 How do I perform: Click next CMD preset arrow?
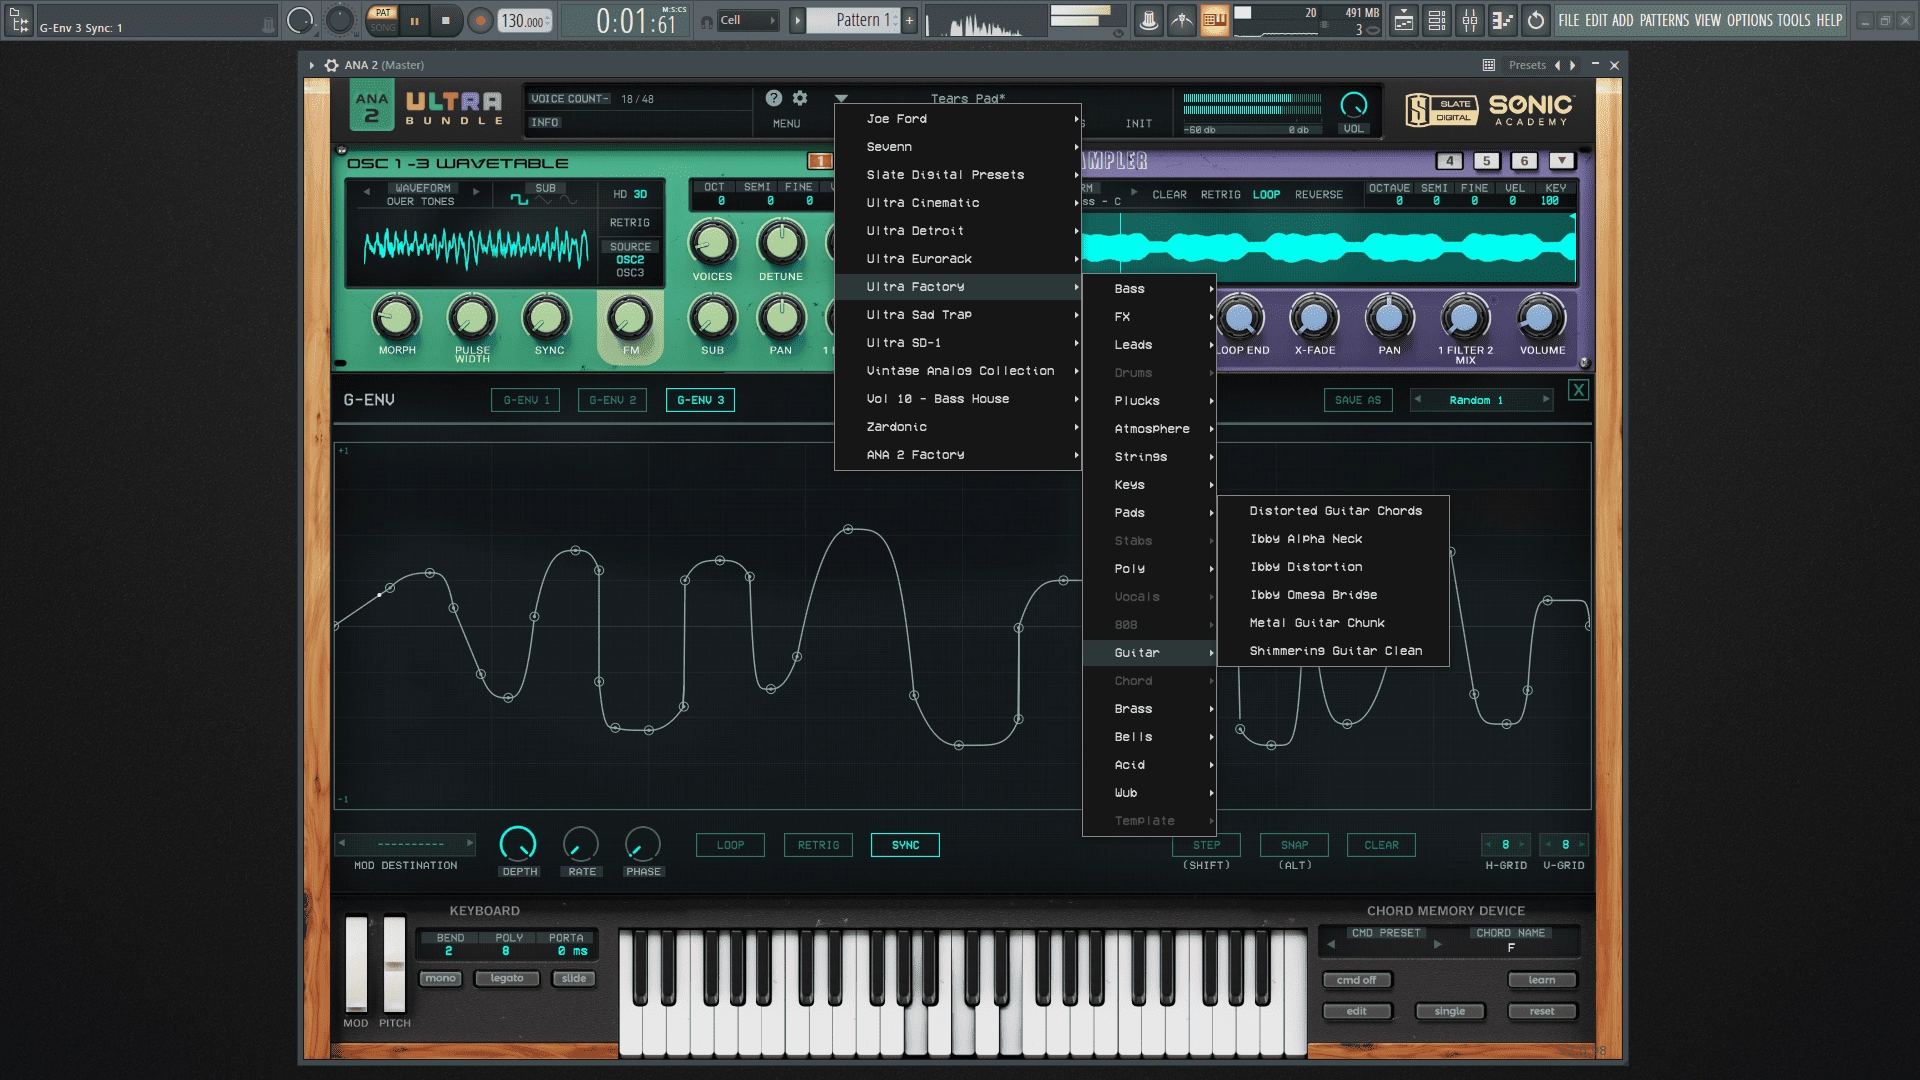coord(1438,944)
